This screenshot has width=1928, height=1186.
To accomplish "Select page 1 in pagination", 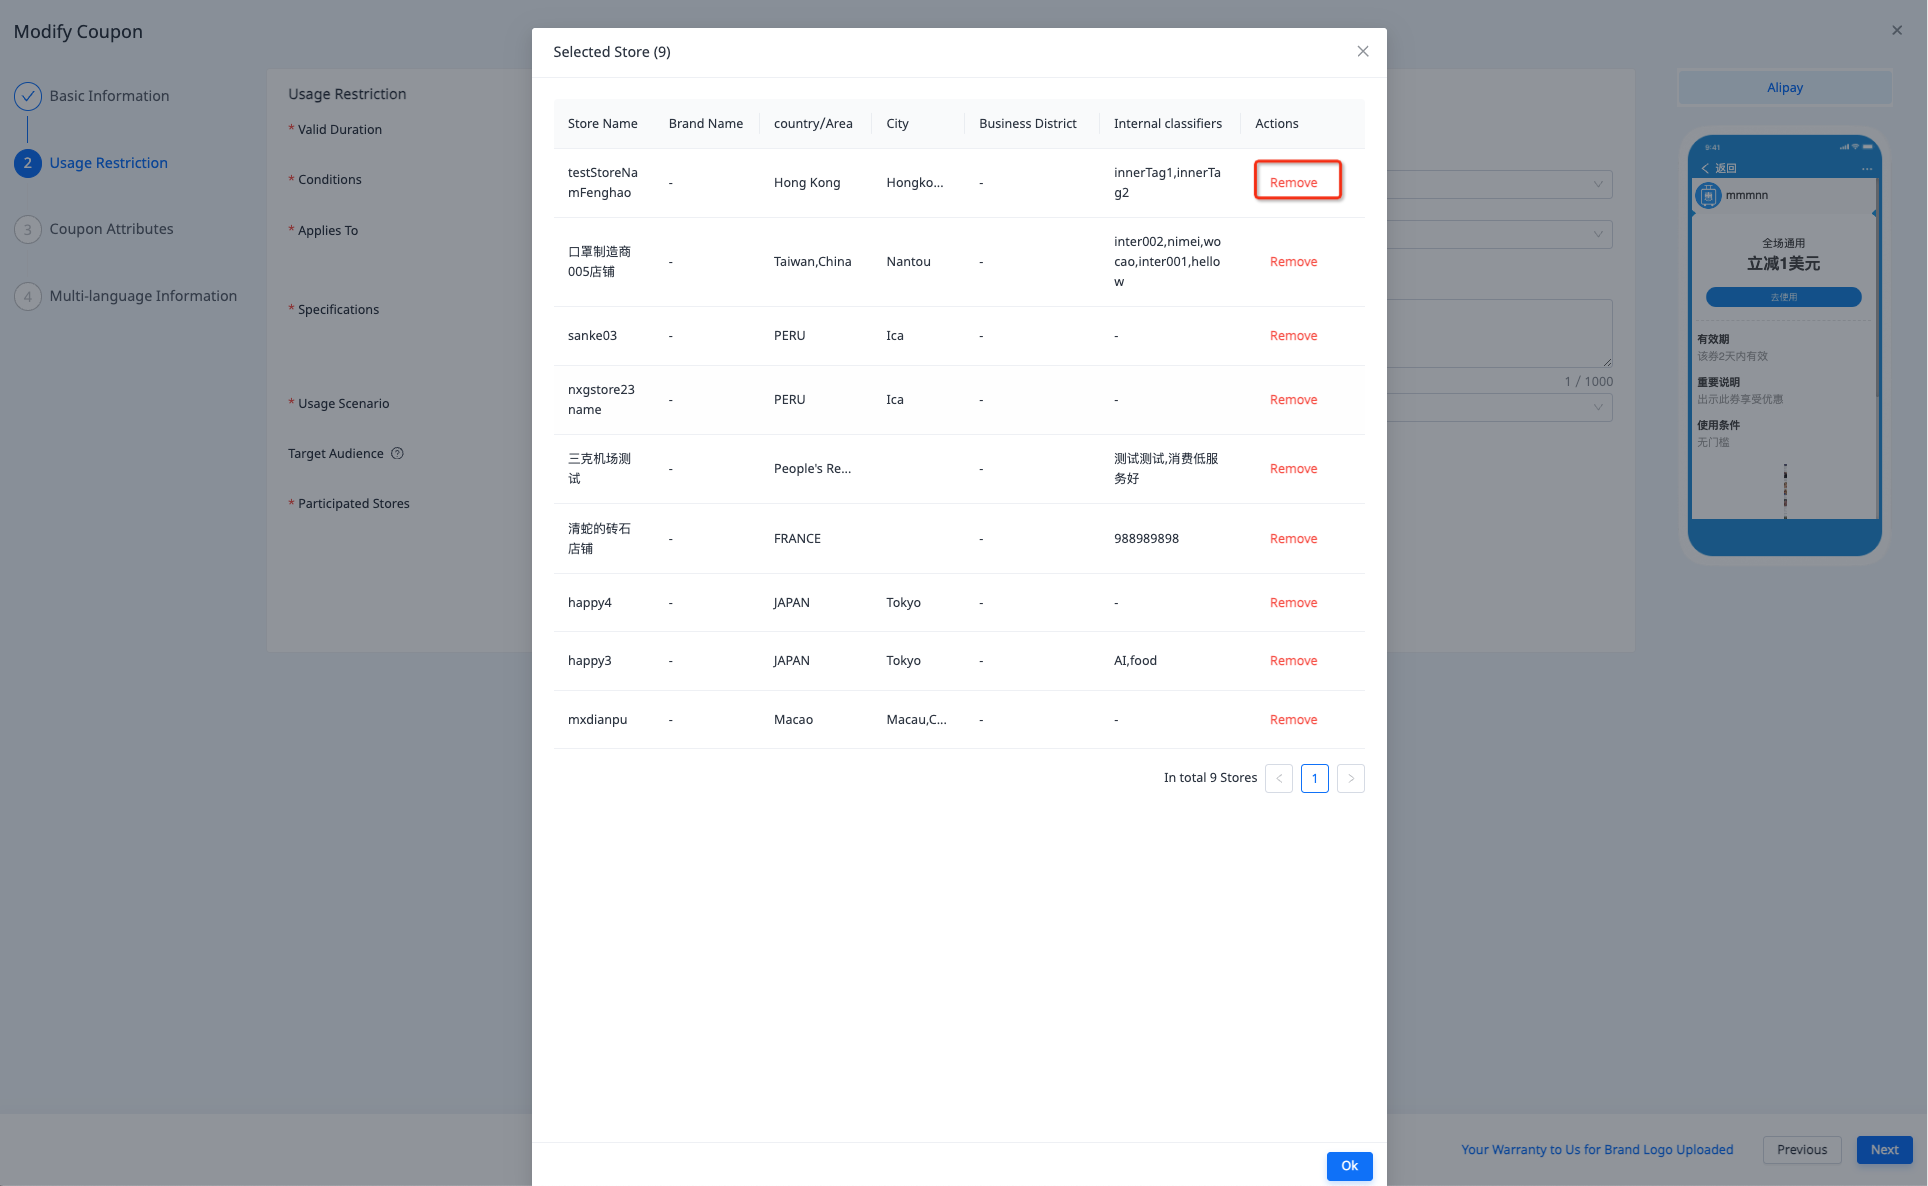I will click(x=1314, y=778).
